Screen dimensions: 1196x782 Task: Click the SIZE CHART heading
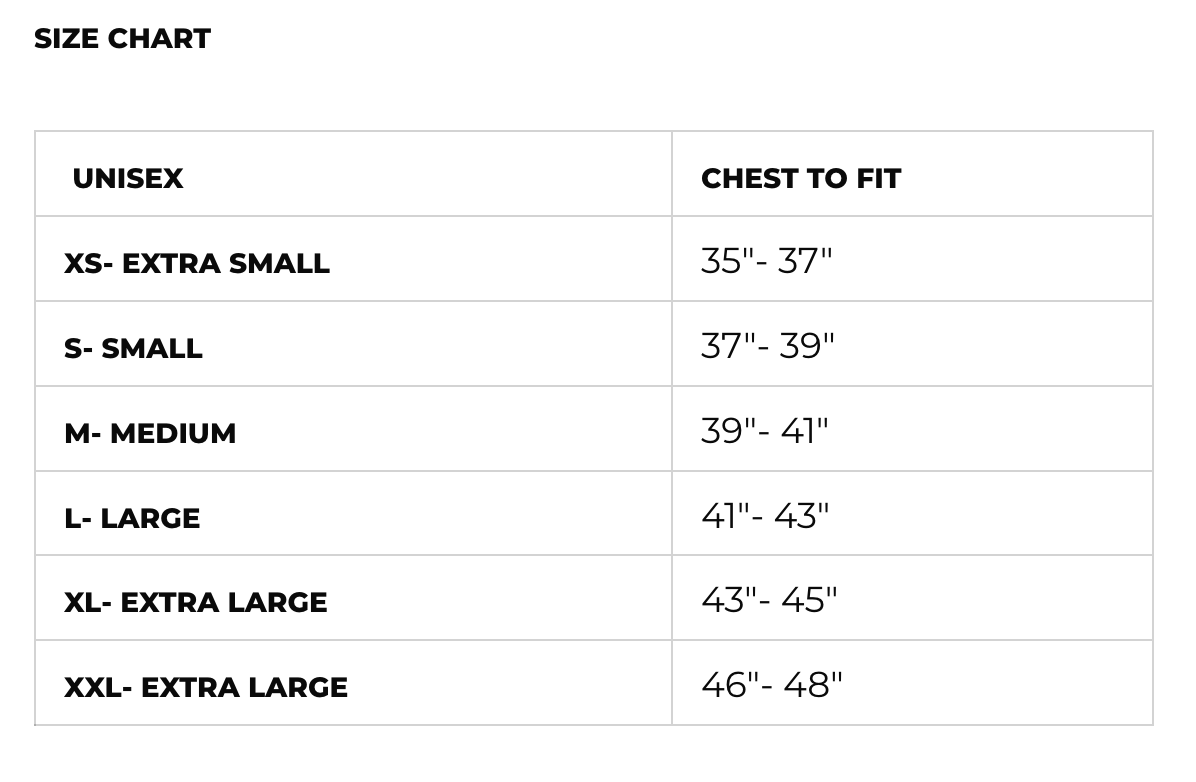(122, 39)
